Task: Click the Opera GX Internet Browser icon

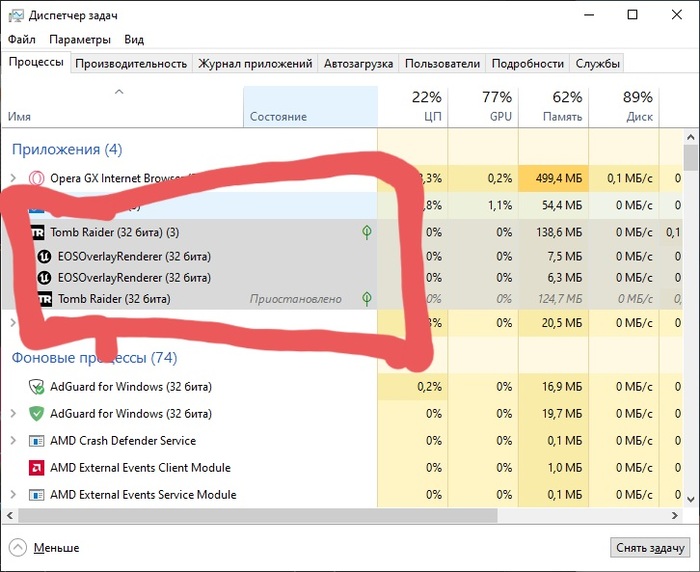Action: pos(36,178)
